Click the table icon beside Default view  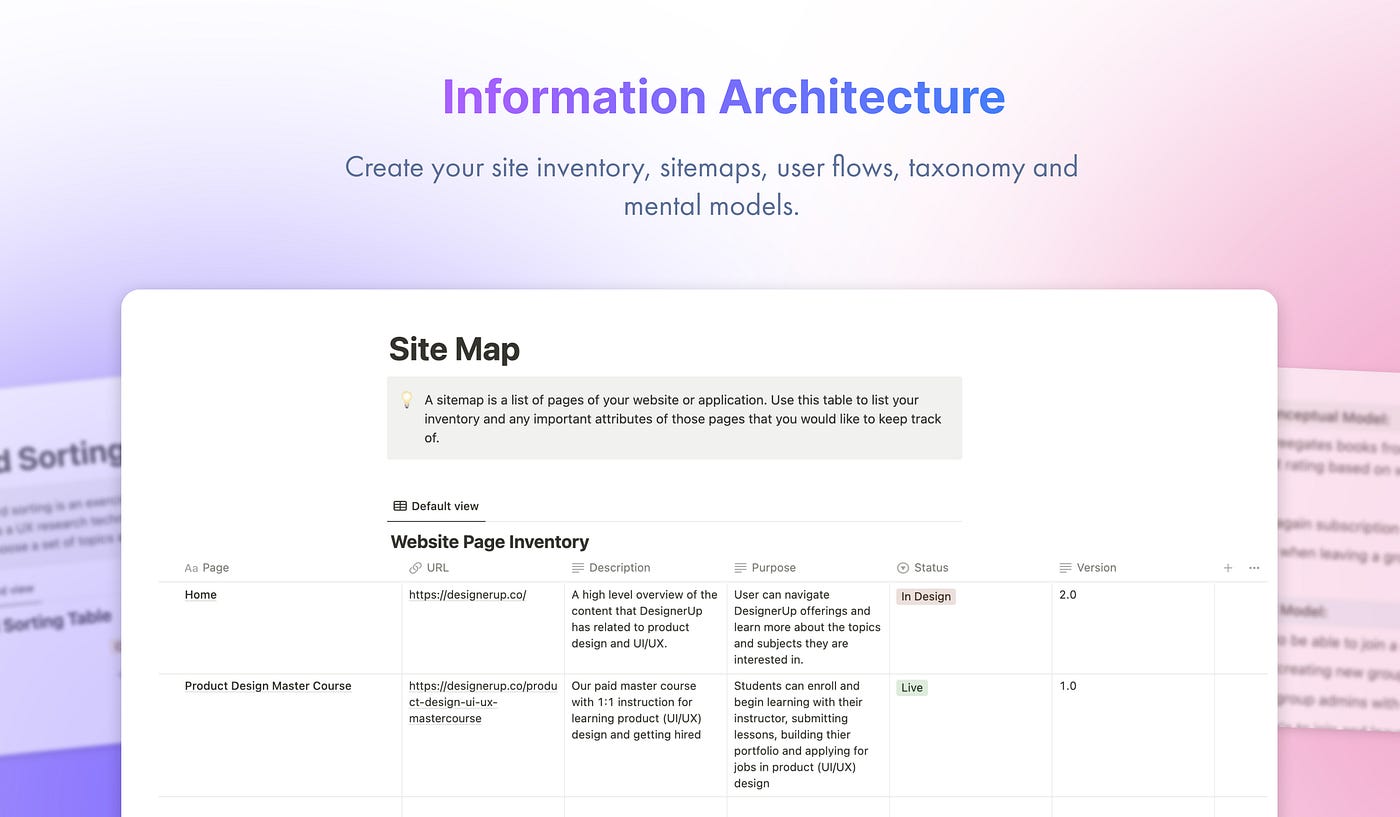pyautogui.click(x=400, y=506)
